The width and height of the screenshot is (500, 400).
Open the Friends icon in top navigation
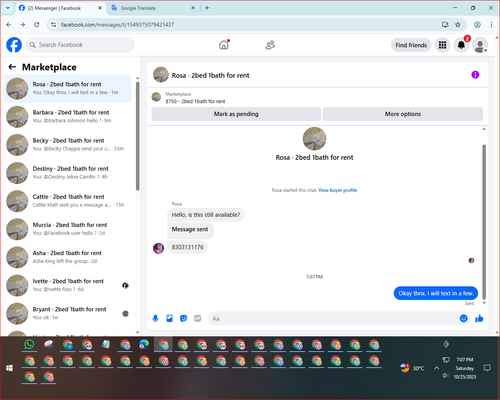tap(270, 45)
